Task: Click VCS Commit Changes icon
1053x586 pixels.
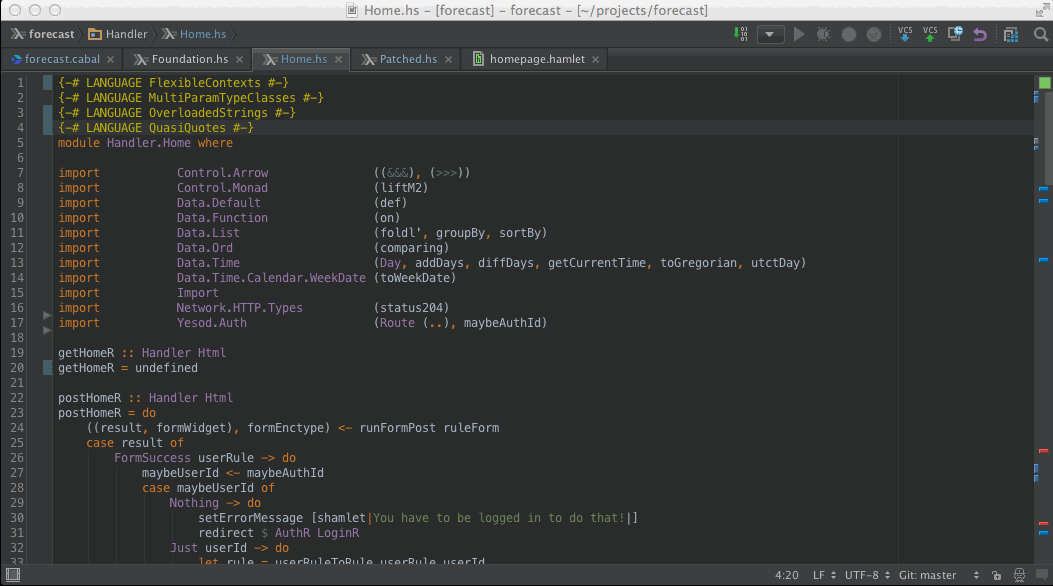Action: 930,34
